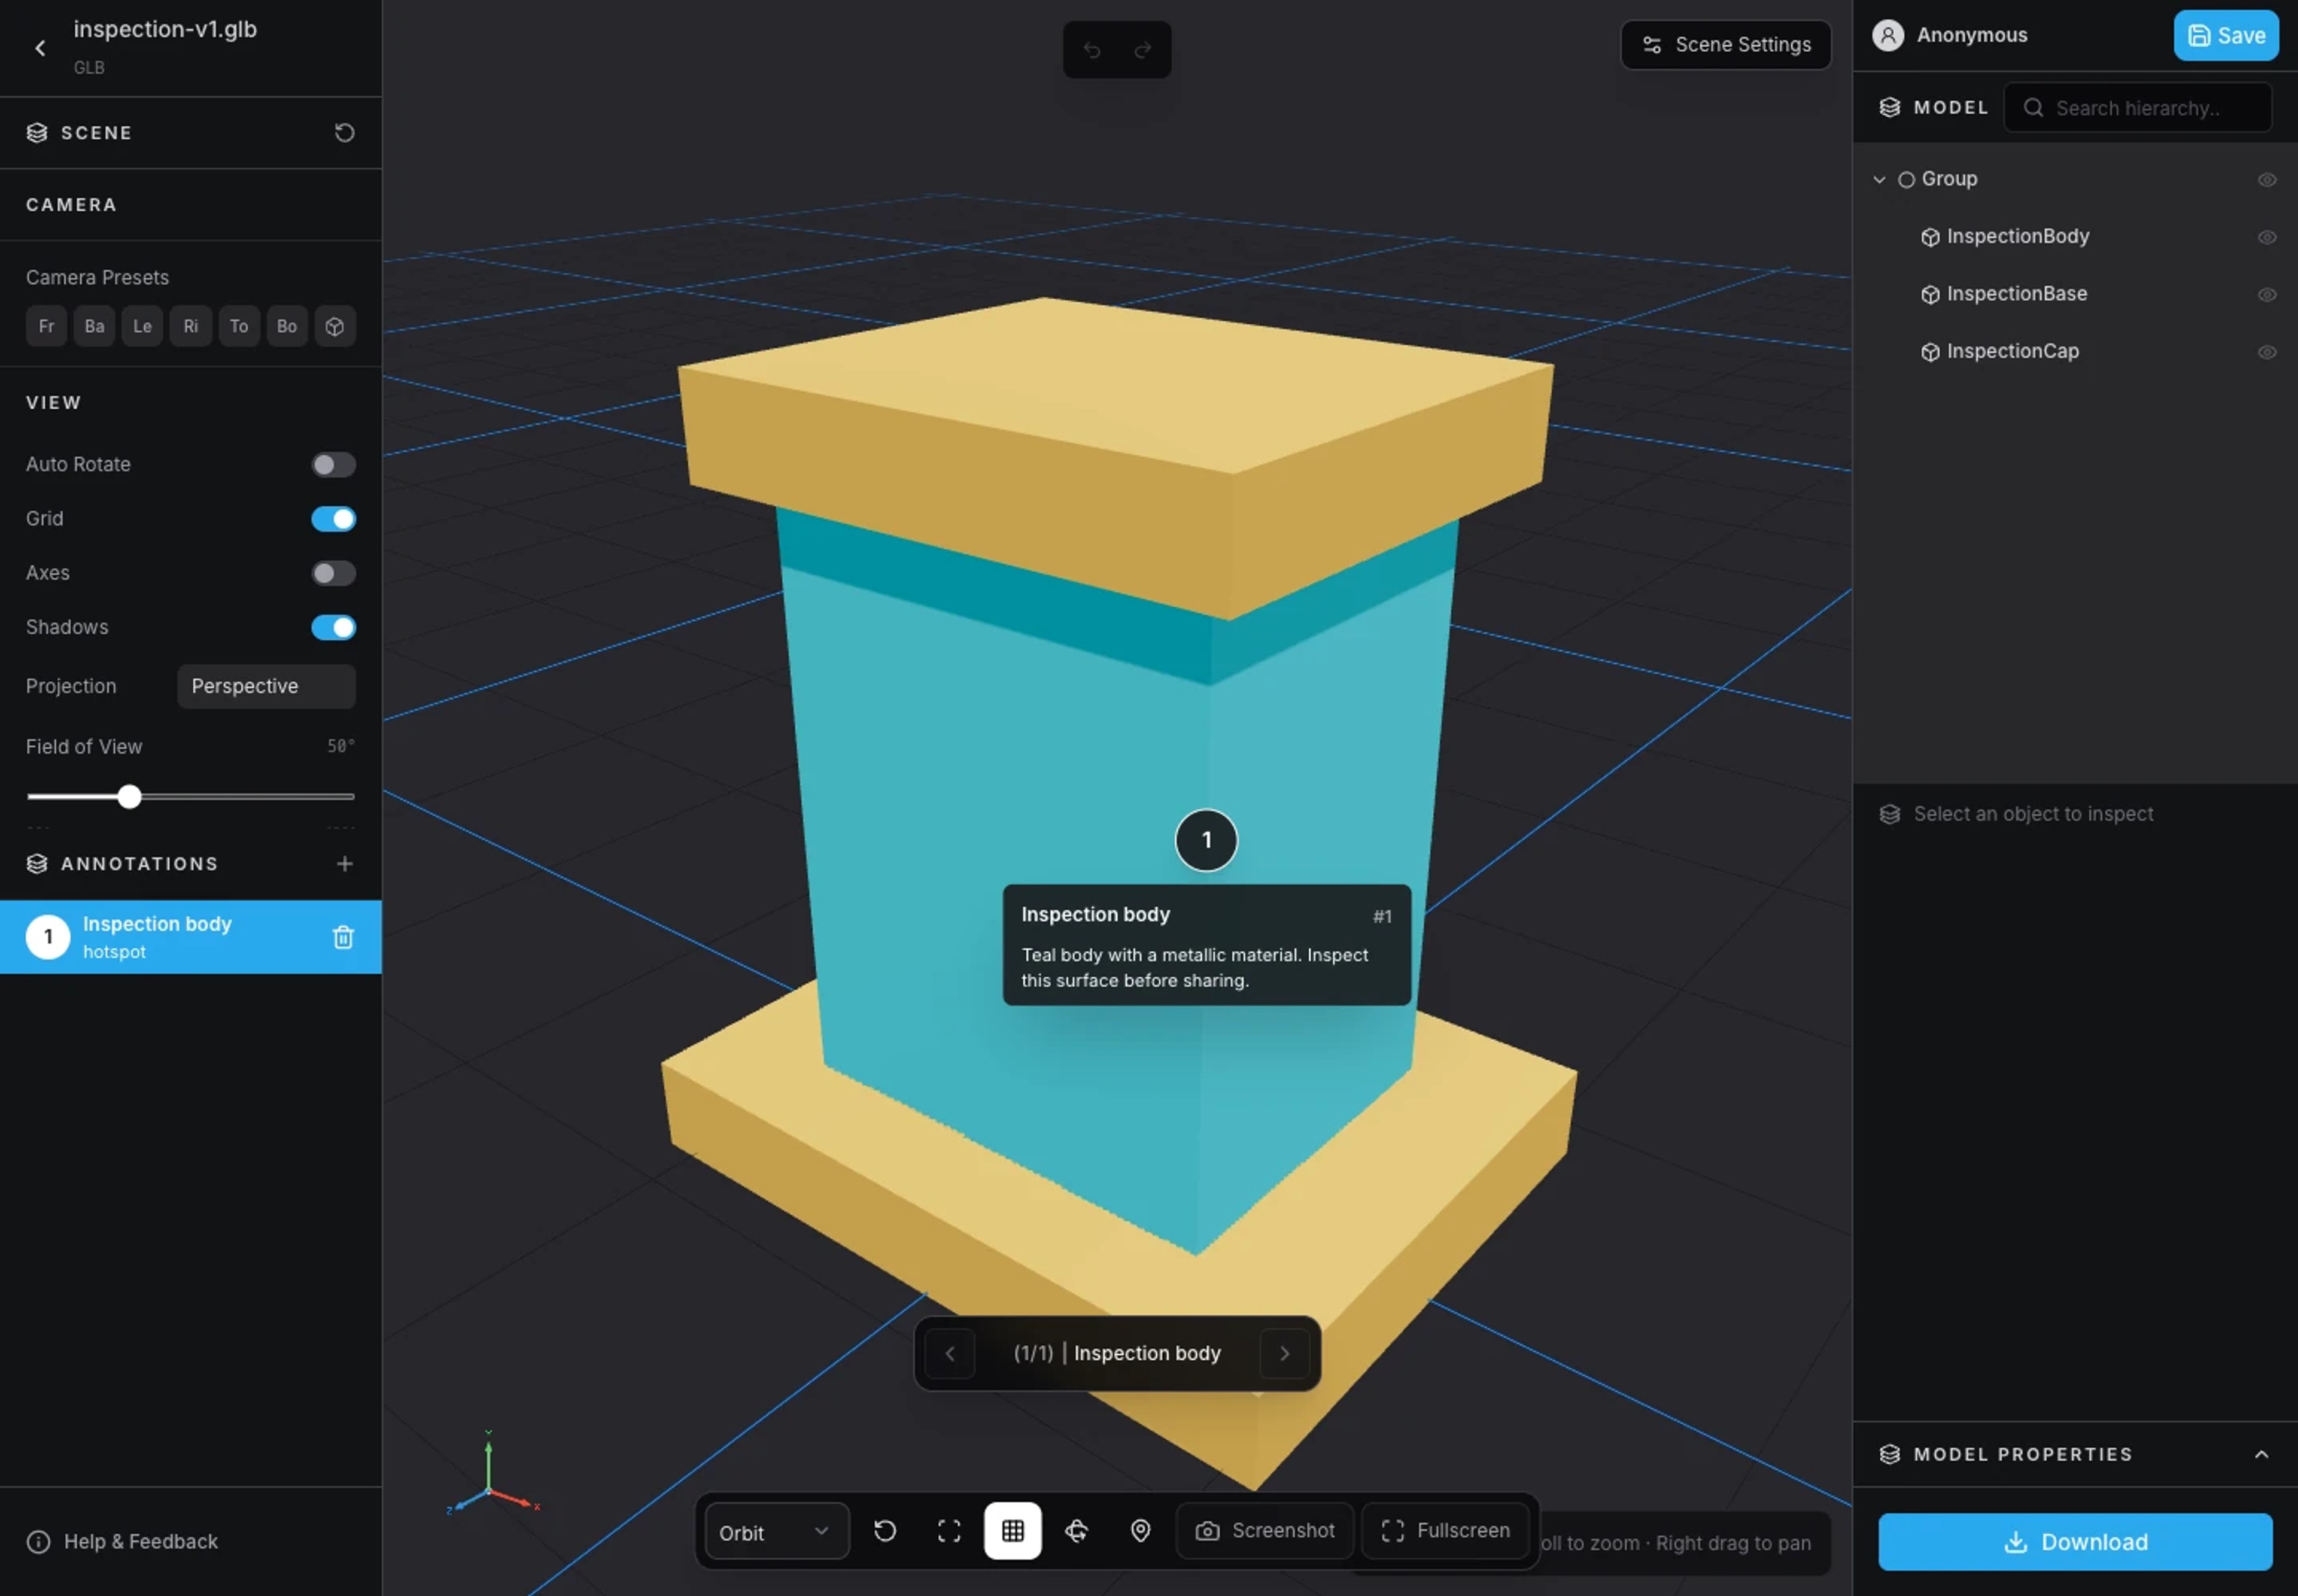Hide InspectionBody with its eye icon

(2267, 237)
